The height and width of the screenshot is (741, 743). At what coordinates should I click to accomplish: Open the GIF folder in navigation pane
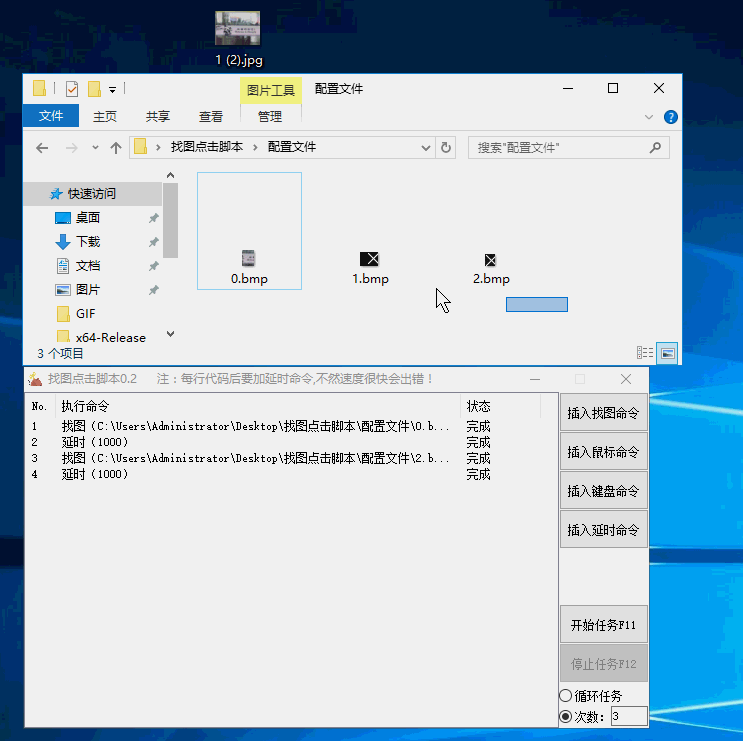click(85, 314)
